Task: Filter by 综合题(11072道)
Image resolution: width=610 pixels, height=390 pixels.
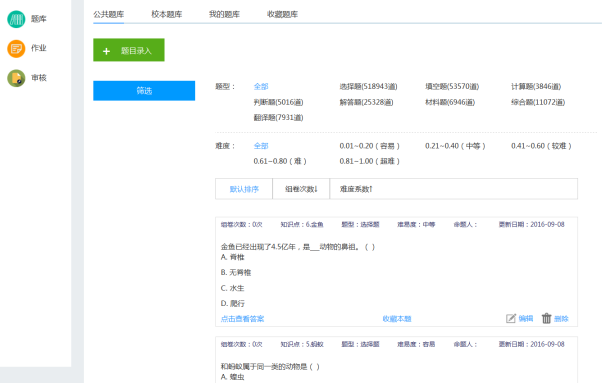Action: [x=538, y=102]
